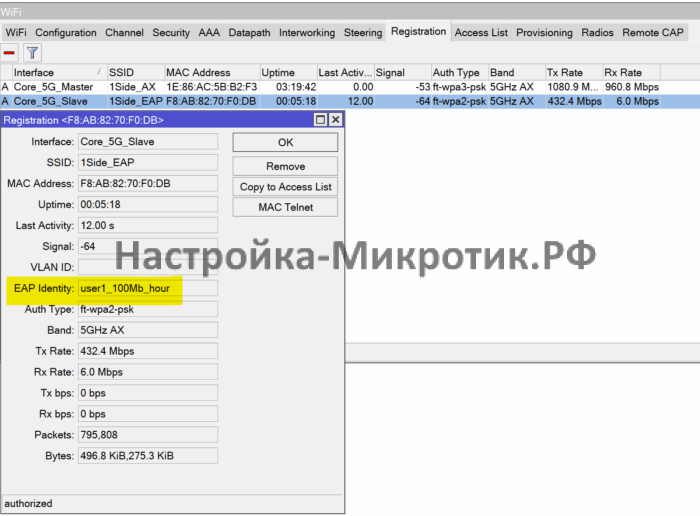Click the MAC Telnet button
Screen dimensions: 700x516
[x=285, y=207]
